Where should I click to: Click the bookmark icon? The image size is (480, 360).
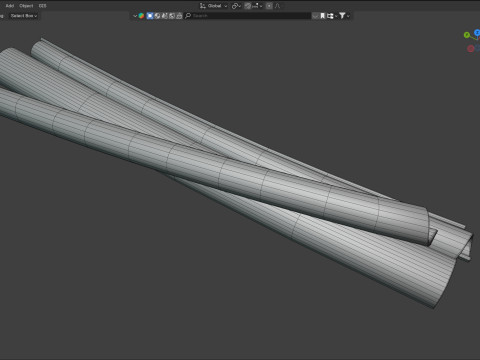[323, 16]
